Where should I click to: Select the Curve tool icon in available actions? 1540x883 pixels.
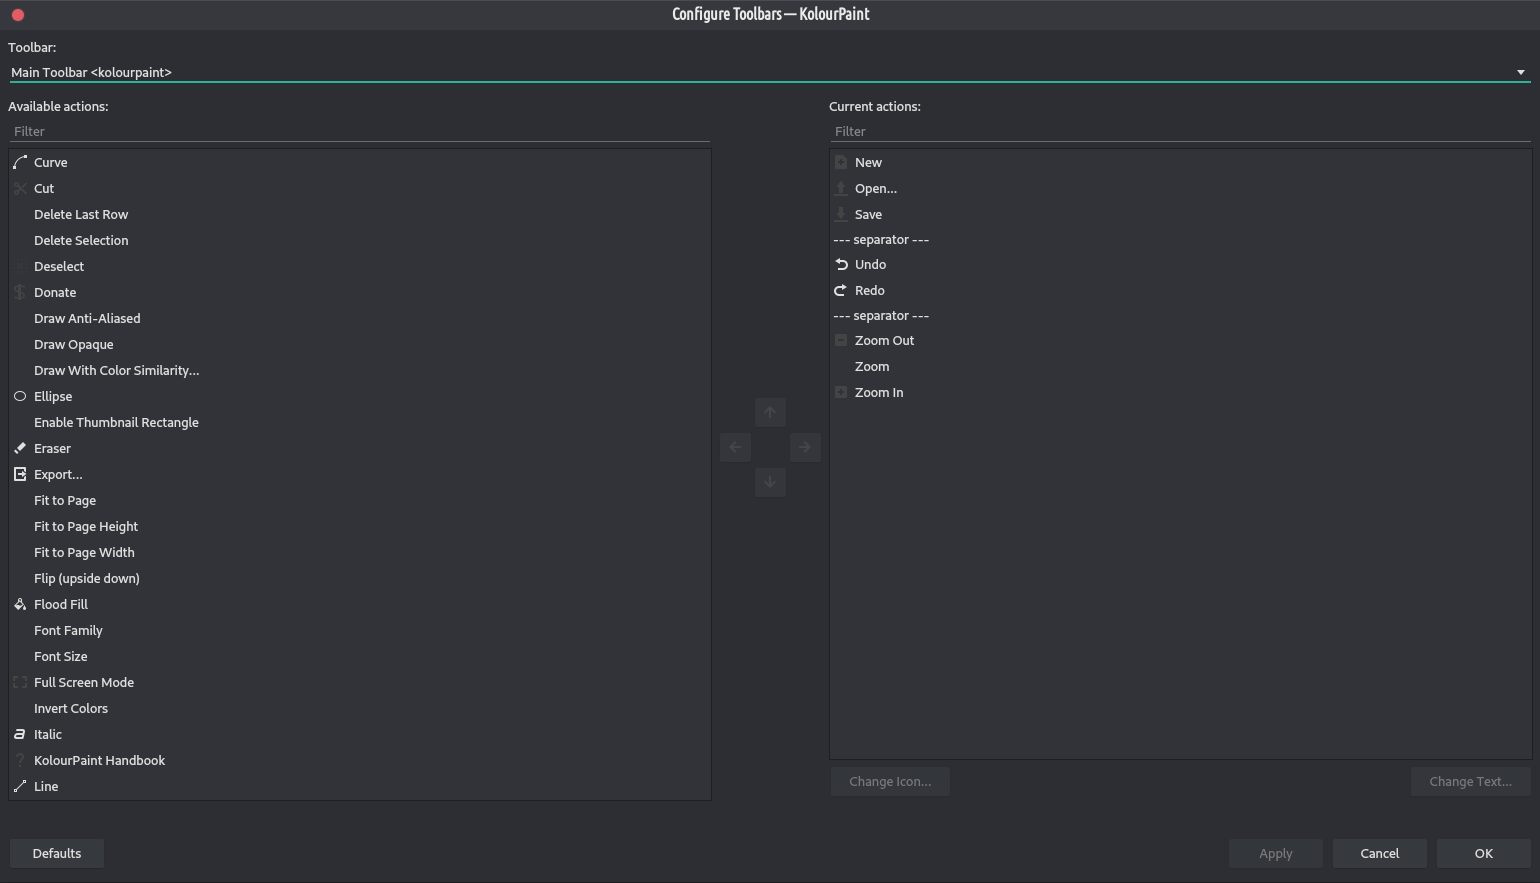20,162
